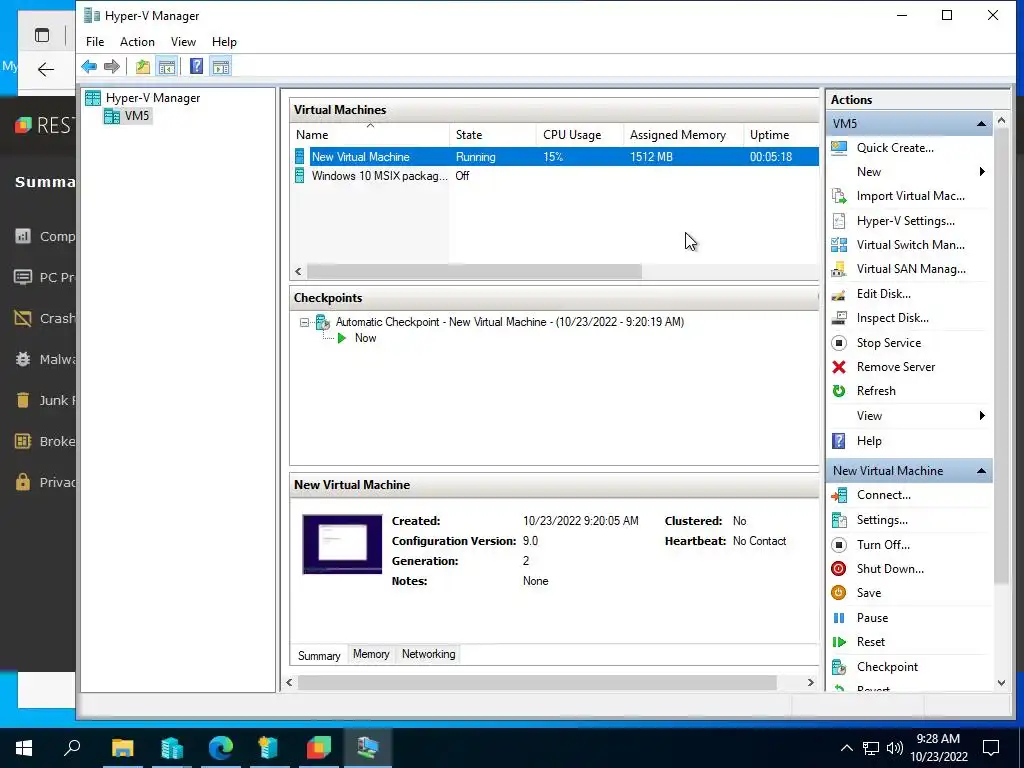Click Inspect Disk action
This screenshot has height=768, width=1024.
[x=892, y=318]
